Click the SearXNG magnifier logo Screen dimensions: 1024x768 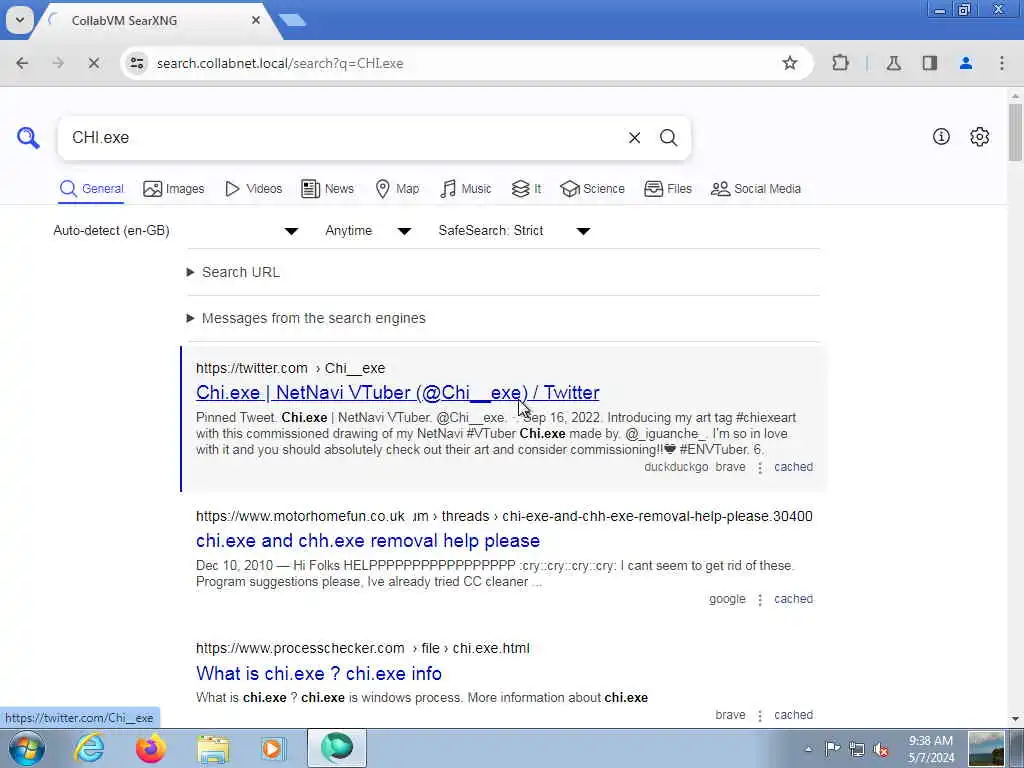click(28, 137)
